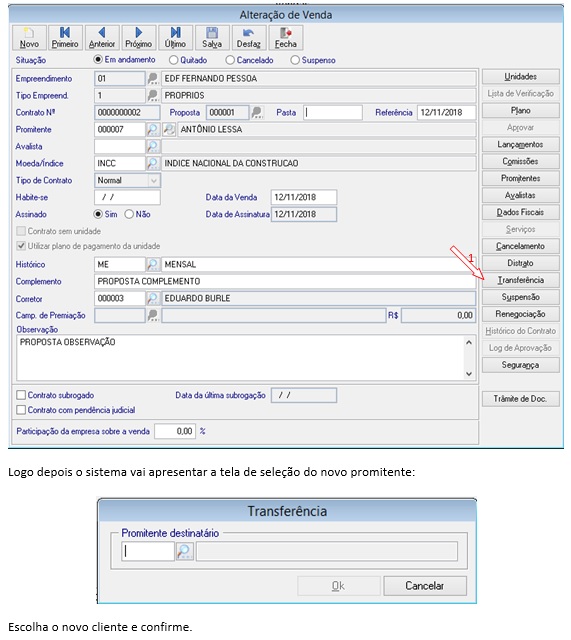Image resolution: width=571 pixels, height=640 pixels.
Task: Click Participação da empresa percentage field
Action: (x=175, y=431)
